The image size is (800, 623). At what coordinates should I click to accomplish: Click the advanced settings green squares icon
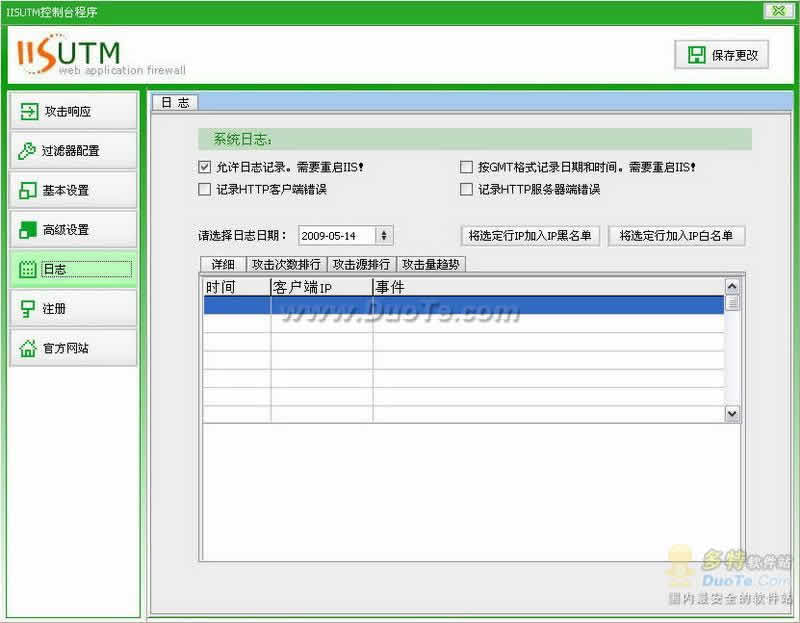pos(28,230)
